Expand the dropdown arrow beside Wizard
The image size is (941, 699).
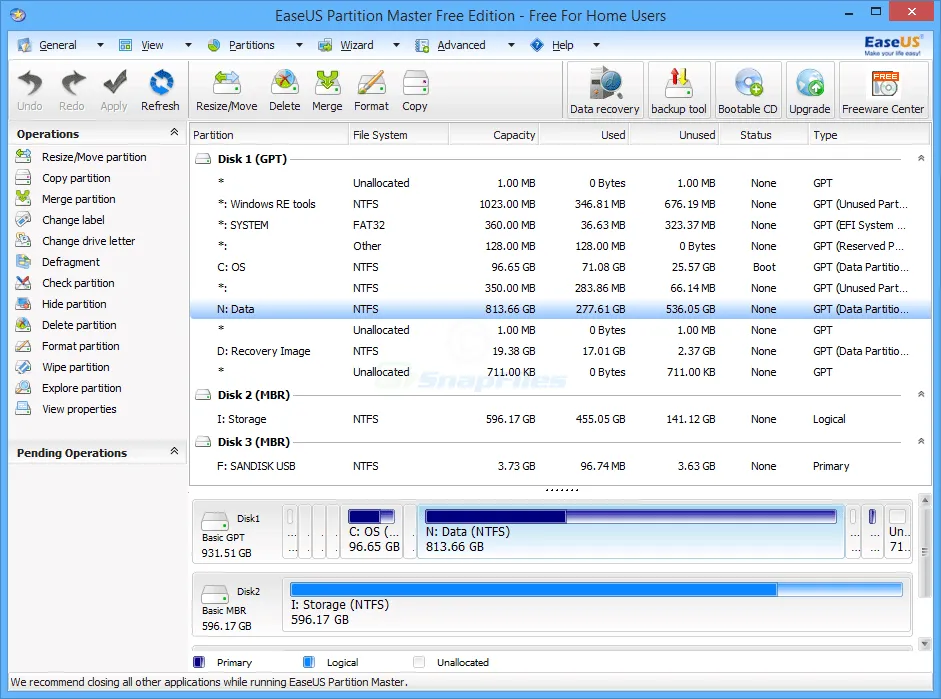coord(396,45)
